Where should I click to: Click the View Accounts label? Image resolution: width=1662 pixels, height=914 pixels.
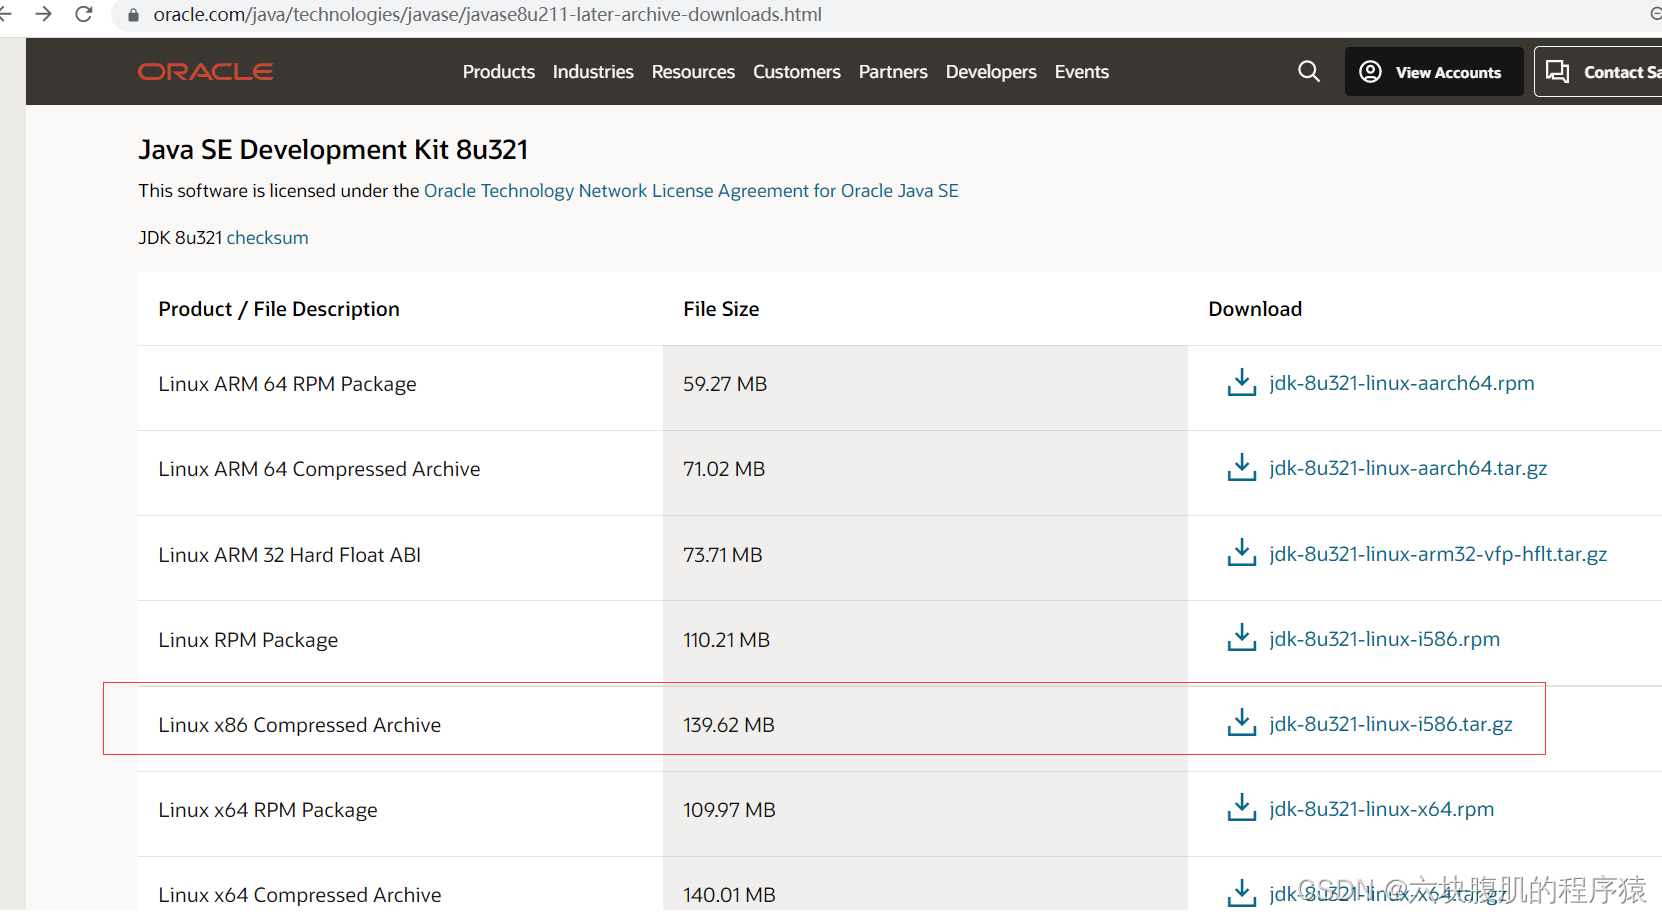[x=1448, y=72]
